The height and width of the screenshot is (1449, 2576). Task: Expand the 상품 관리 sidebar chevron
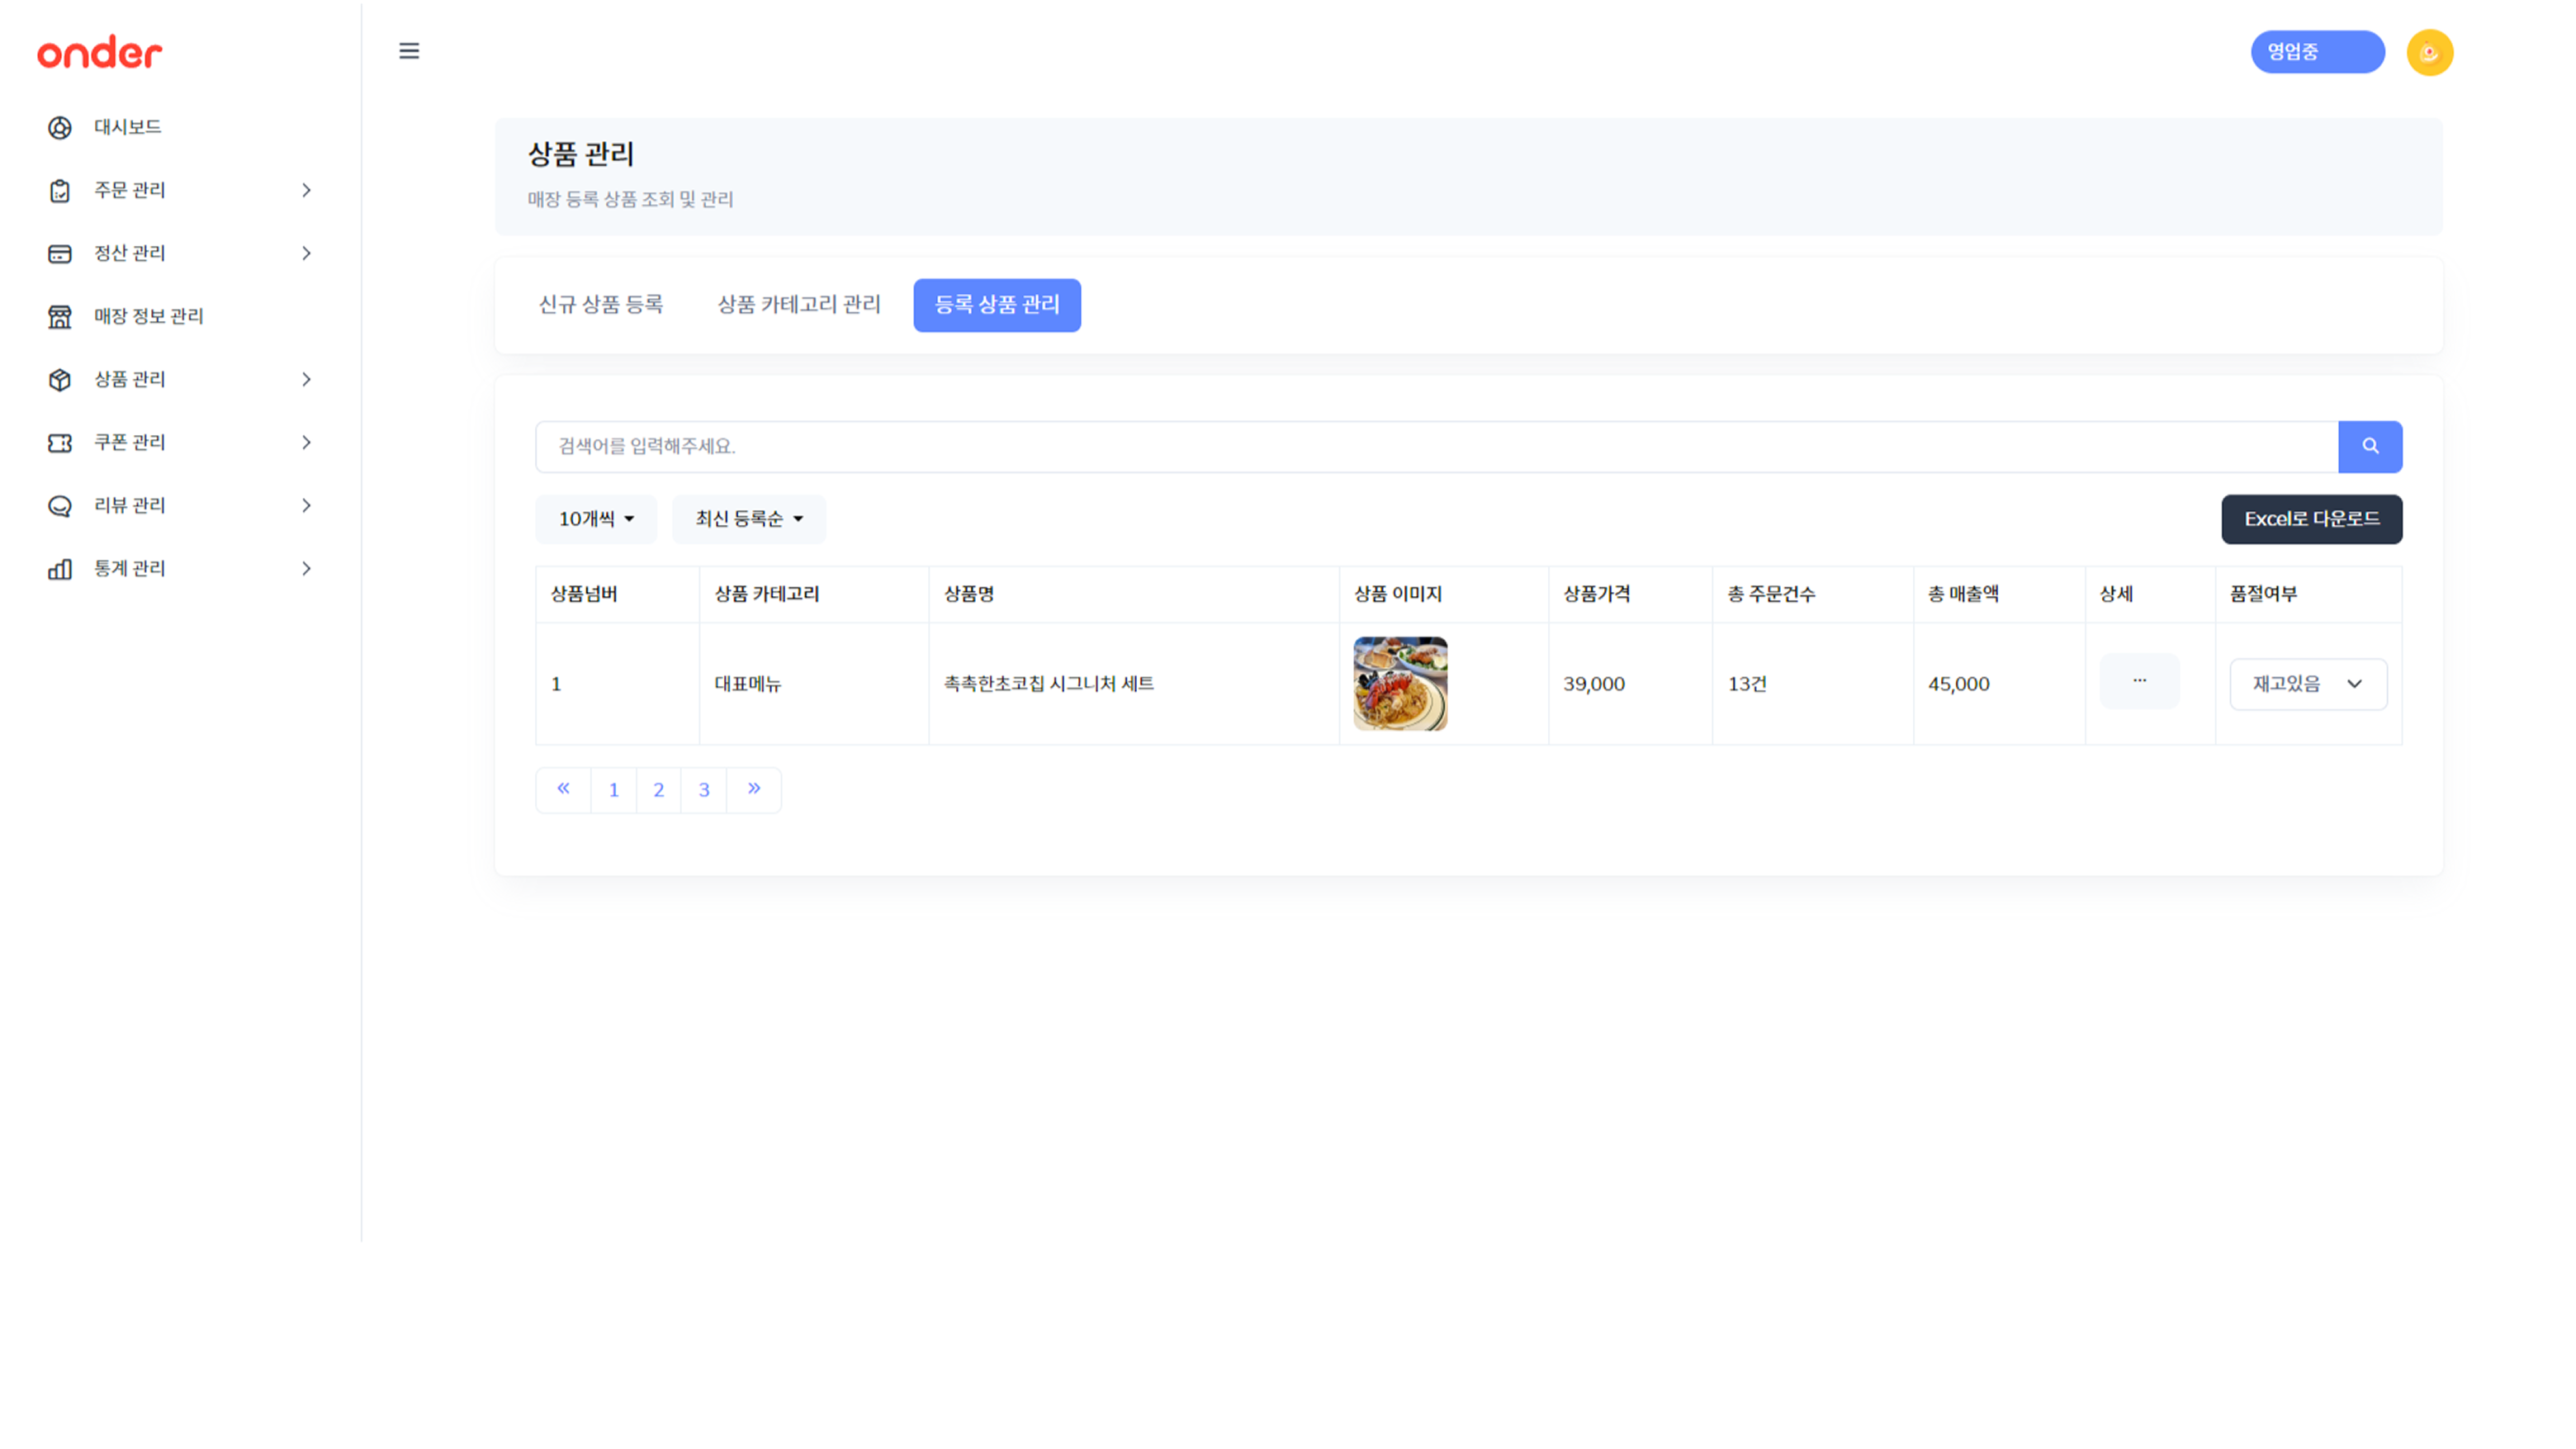coord(306,380)
